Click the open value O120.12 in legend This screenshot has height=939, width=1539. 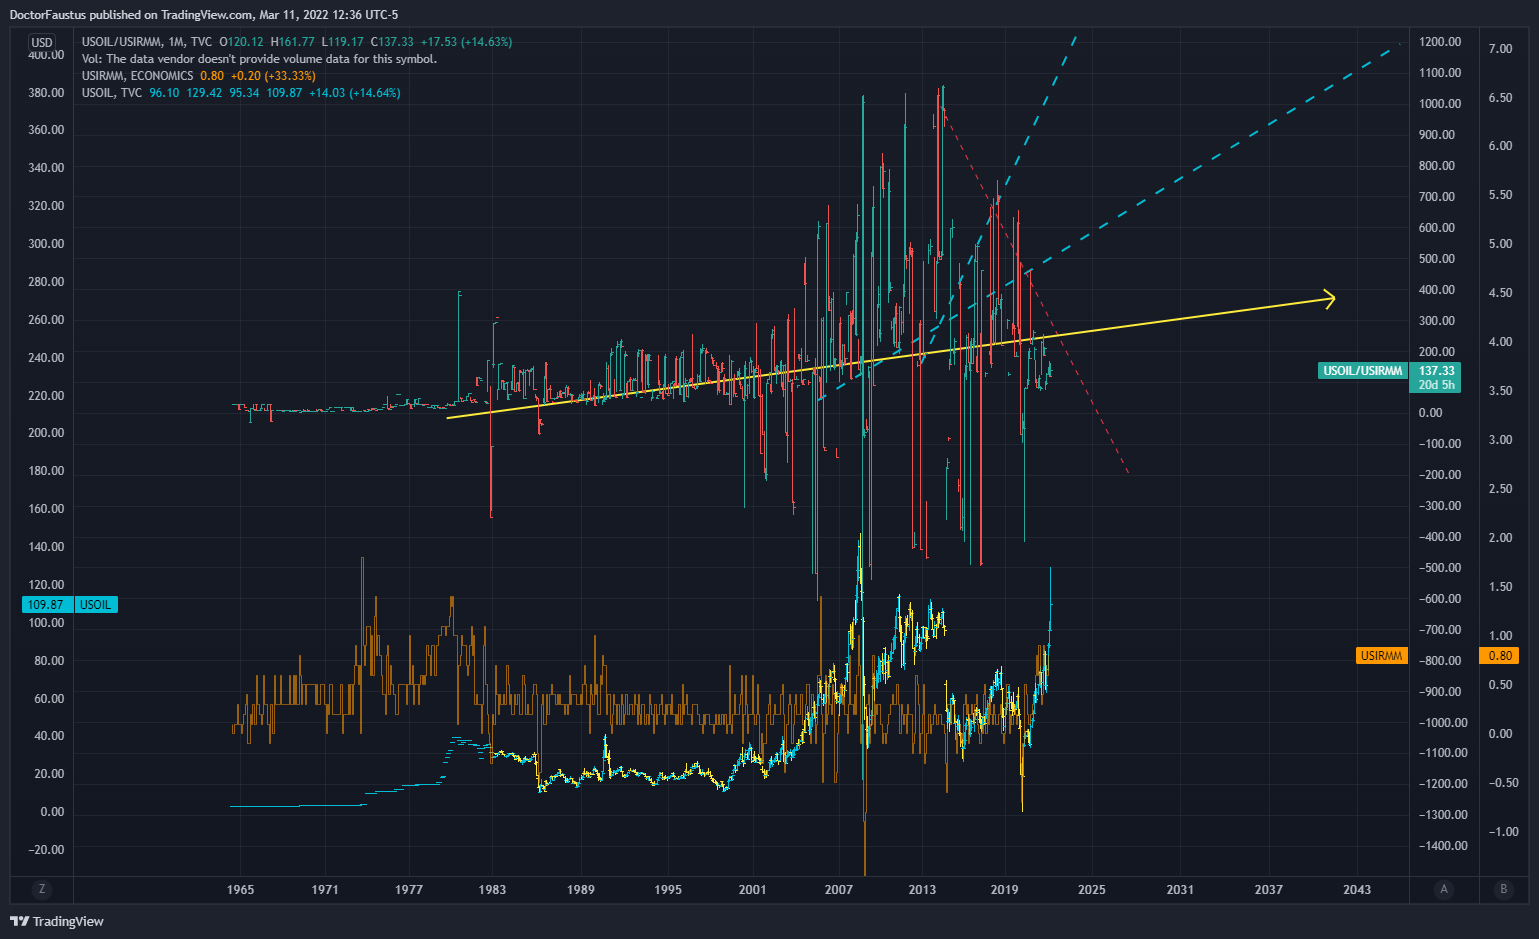pos(241,42)
